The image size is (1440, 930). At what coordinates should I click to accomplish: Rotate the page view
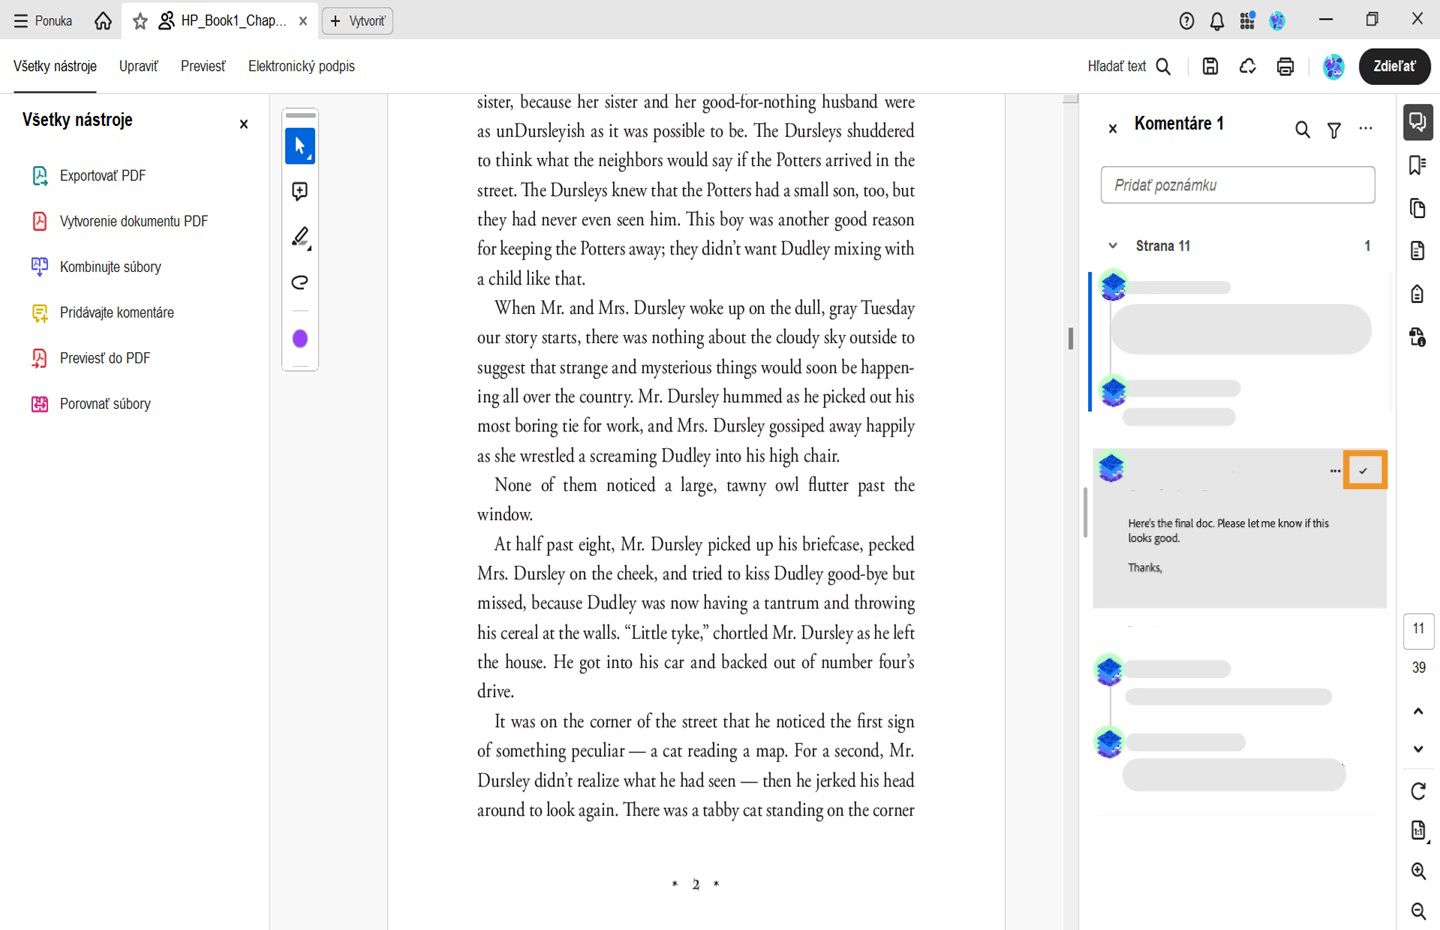[x=1418, y=791]
